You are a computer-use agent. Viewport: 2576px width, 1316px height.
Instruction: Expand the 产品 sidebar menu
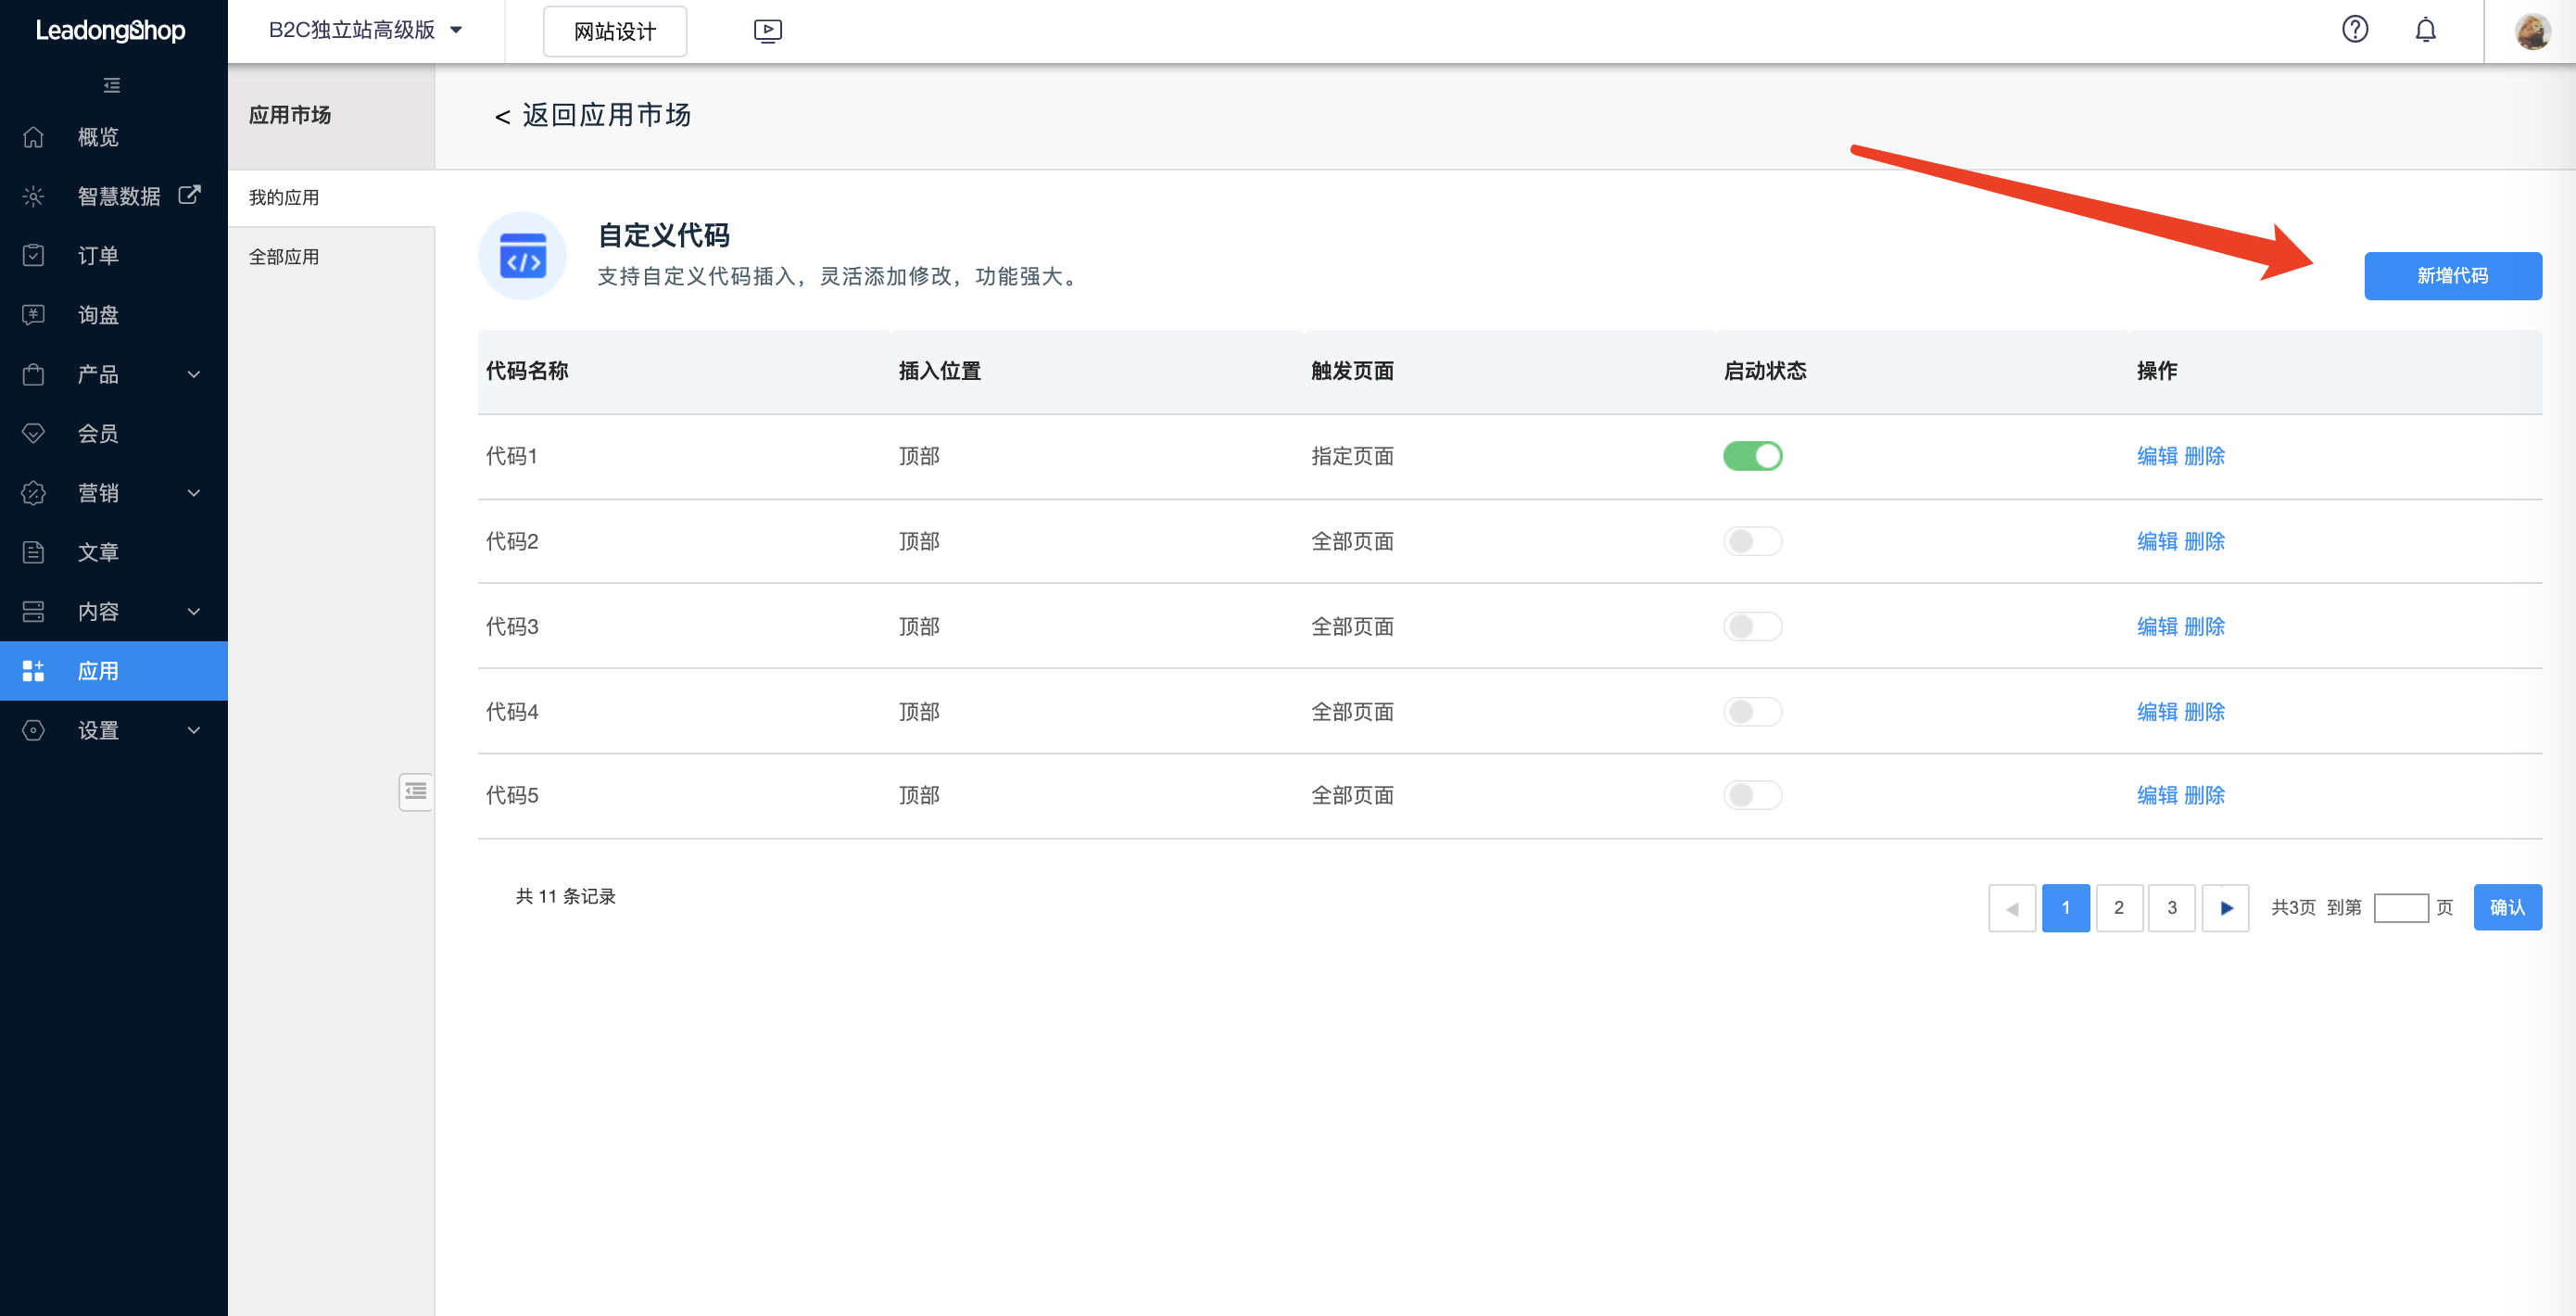coord(194,374)
